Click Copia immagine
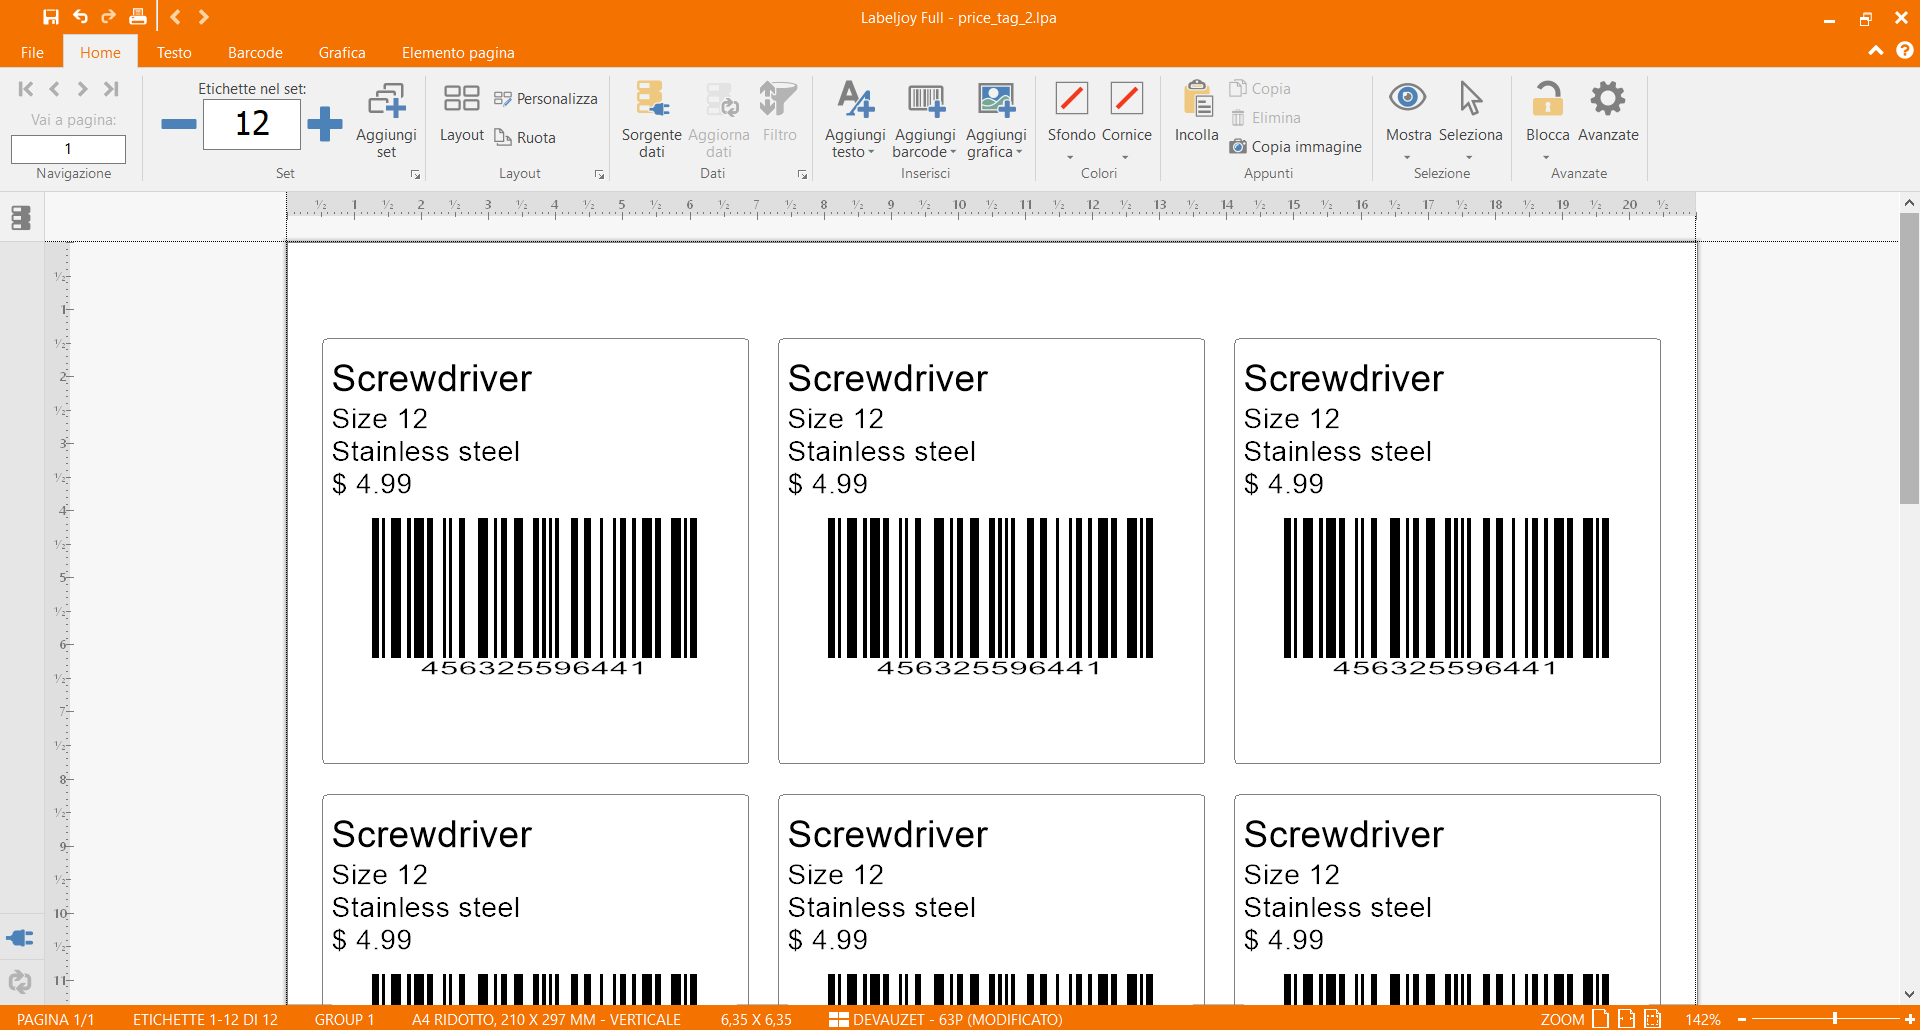This screenshot has height=1030, width=1920. pyautogui.click(x=1295, y=146)
